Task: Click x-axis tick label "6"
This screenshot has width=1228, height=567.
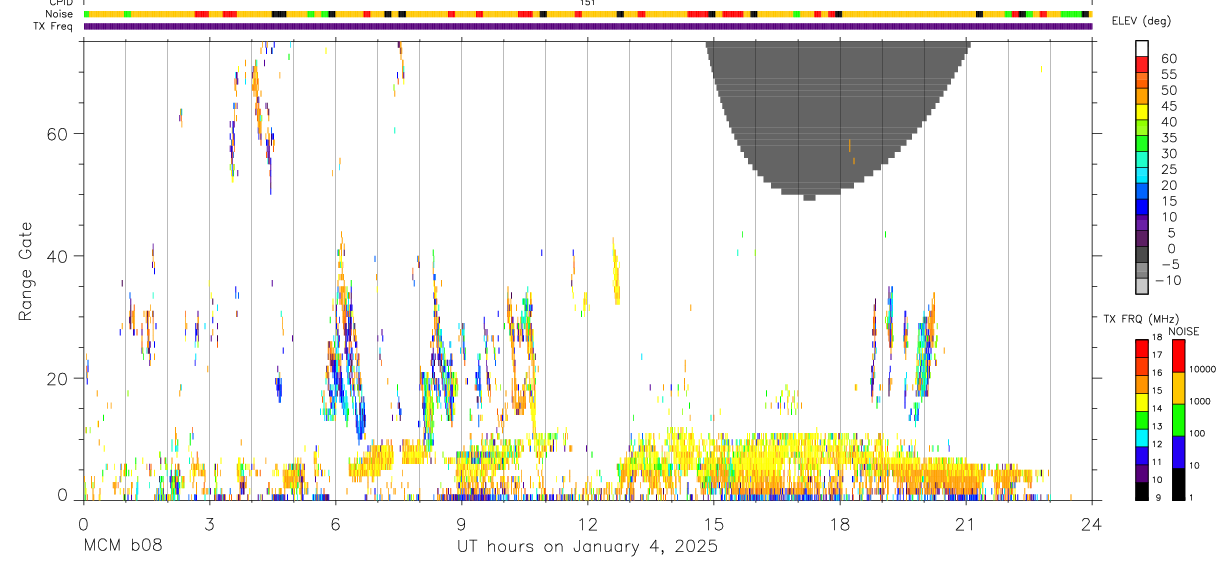Action: 335,524
